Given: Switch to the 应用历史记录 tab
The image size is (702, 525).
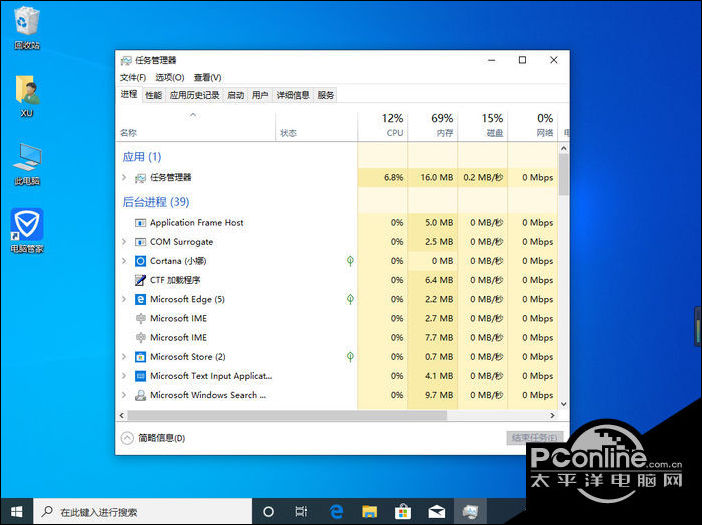Looking at the screenshot, I should (x=194, y=95).
